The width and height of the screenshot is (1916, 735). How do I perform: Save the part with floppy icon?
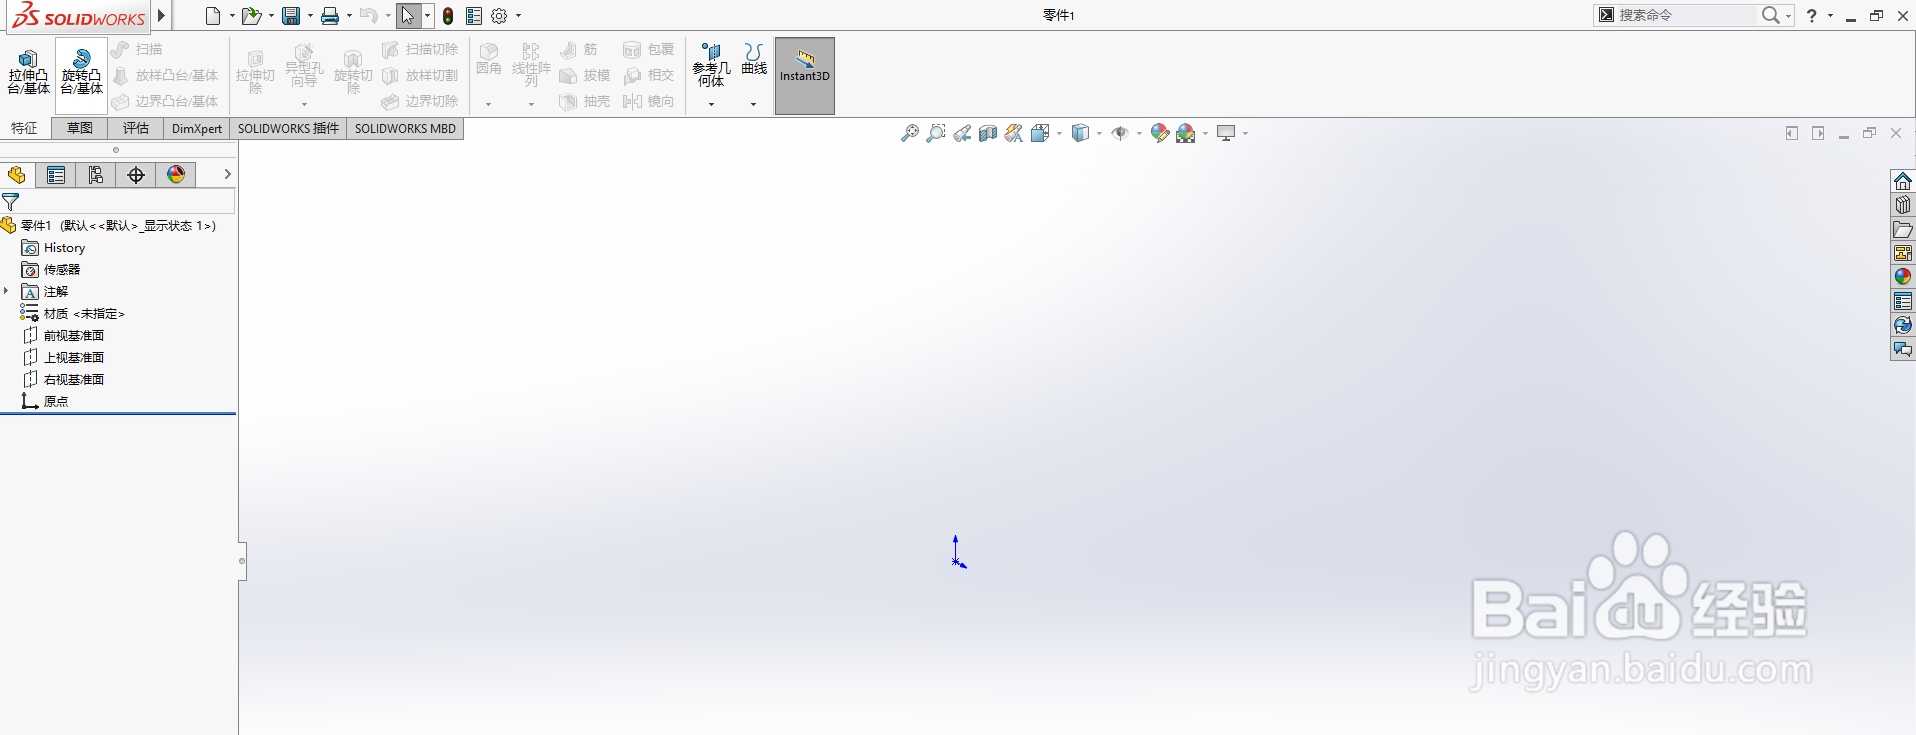[x=291, y=15]
